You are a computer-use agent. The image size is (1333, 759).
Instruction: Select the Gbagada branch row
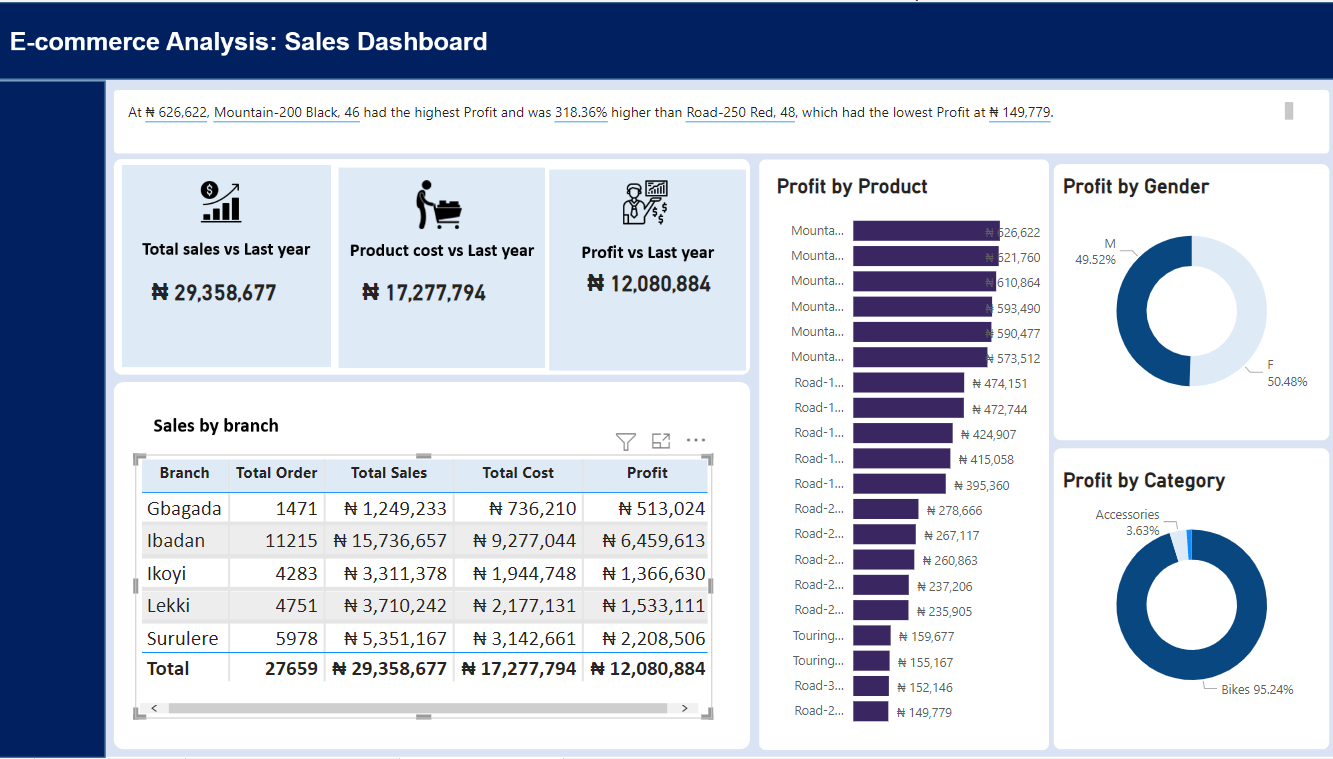pyautogui.click(x=425, y=508)
